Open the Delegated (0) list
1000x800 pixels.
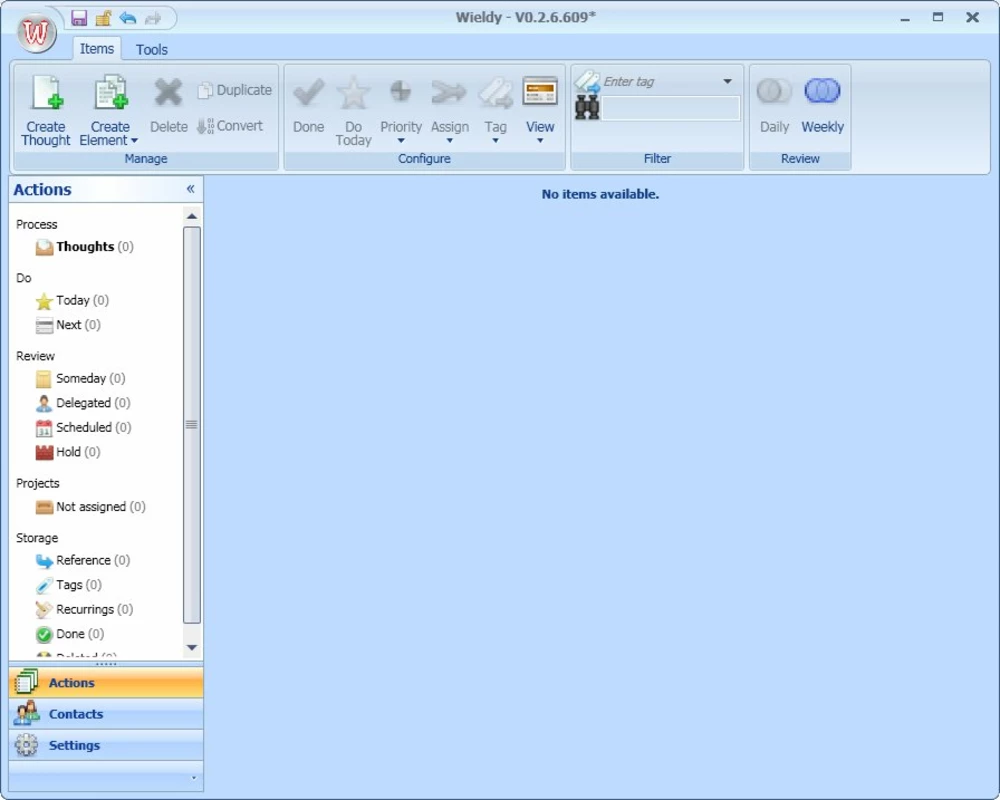[x=83, y=403]
